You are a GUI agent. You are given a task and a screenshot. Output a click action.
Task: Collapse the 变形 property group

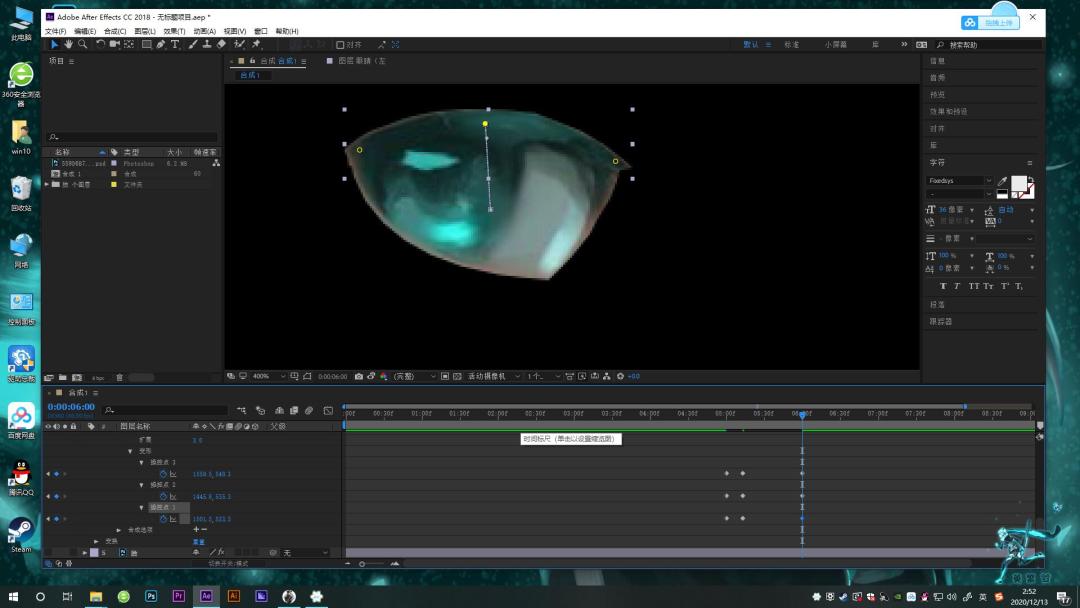click(130, 451)
